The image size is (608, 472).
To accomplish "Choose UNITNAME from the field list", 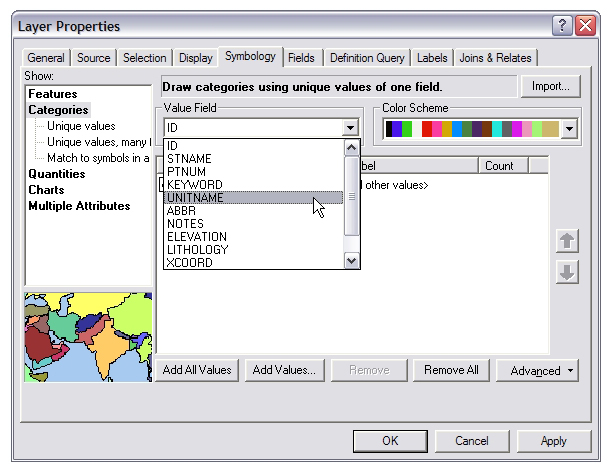I will (x=196, y=198).
